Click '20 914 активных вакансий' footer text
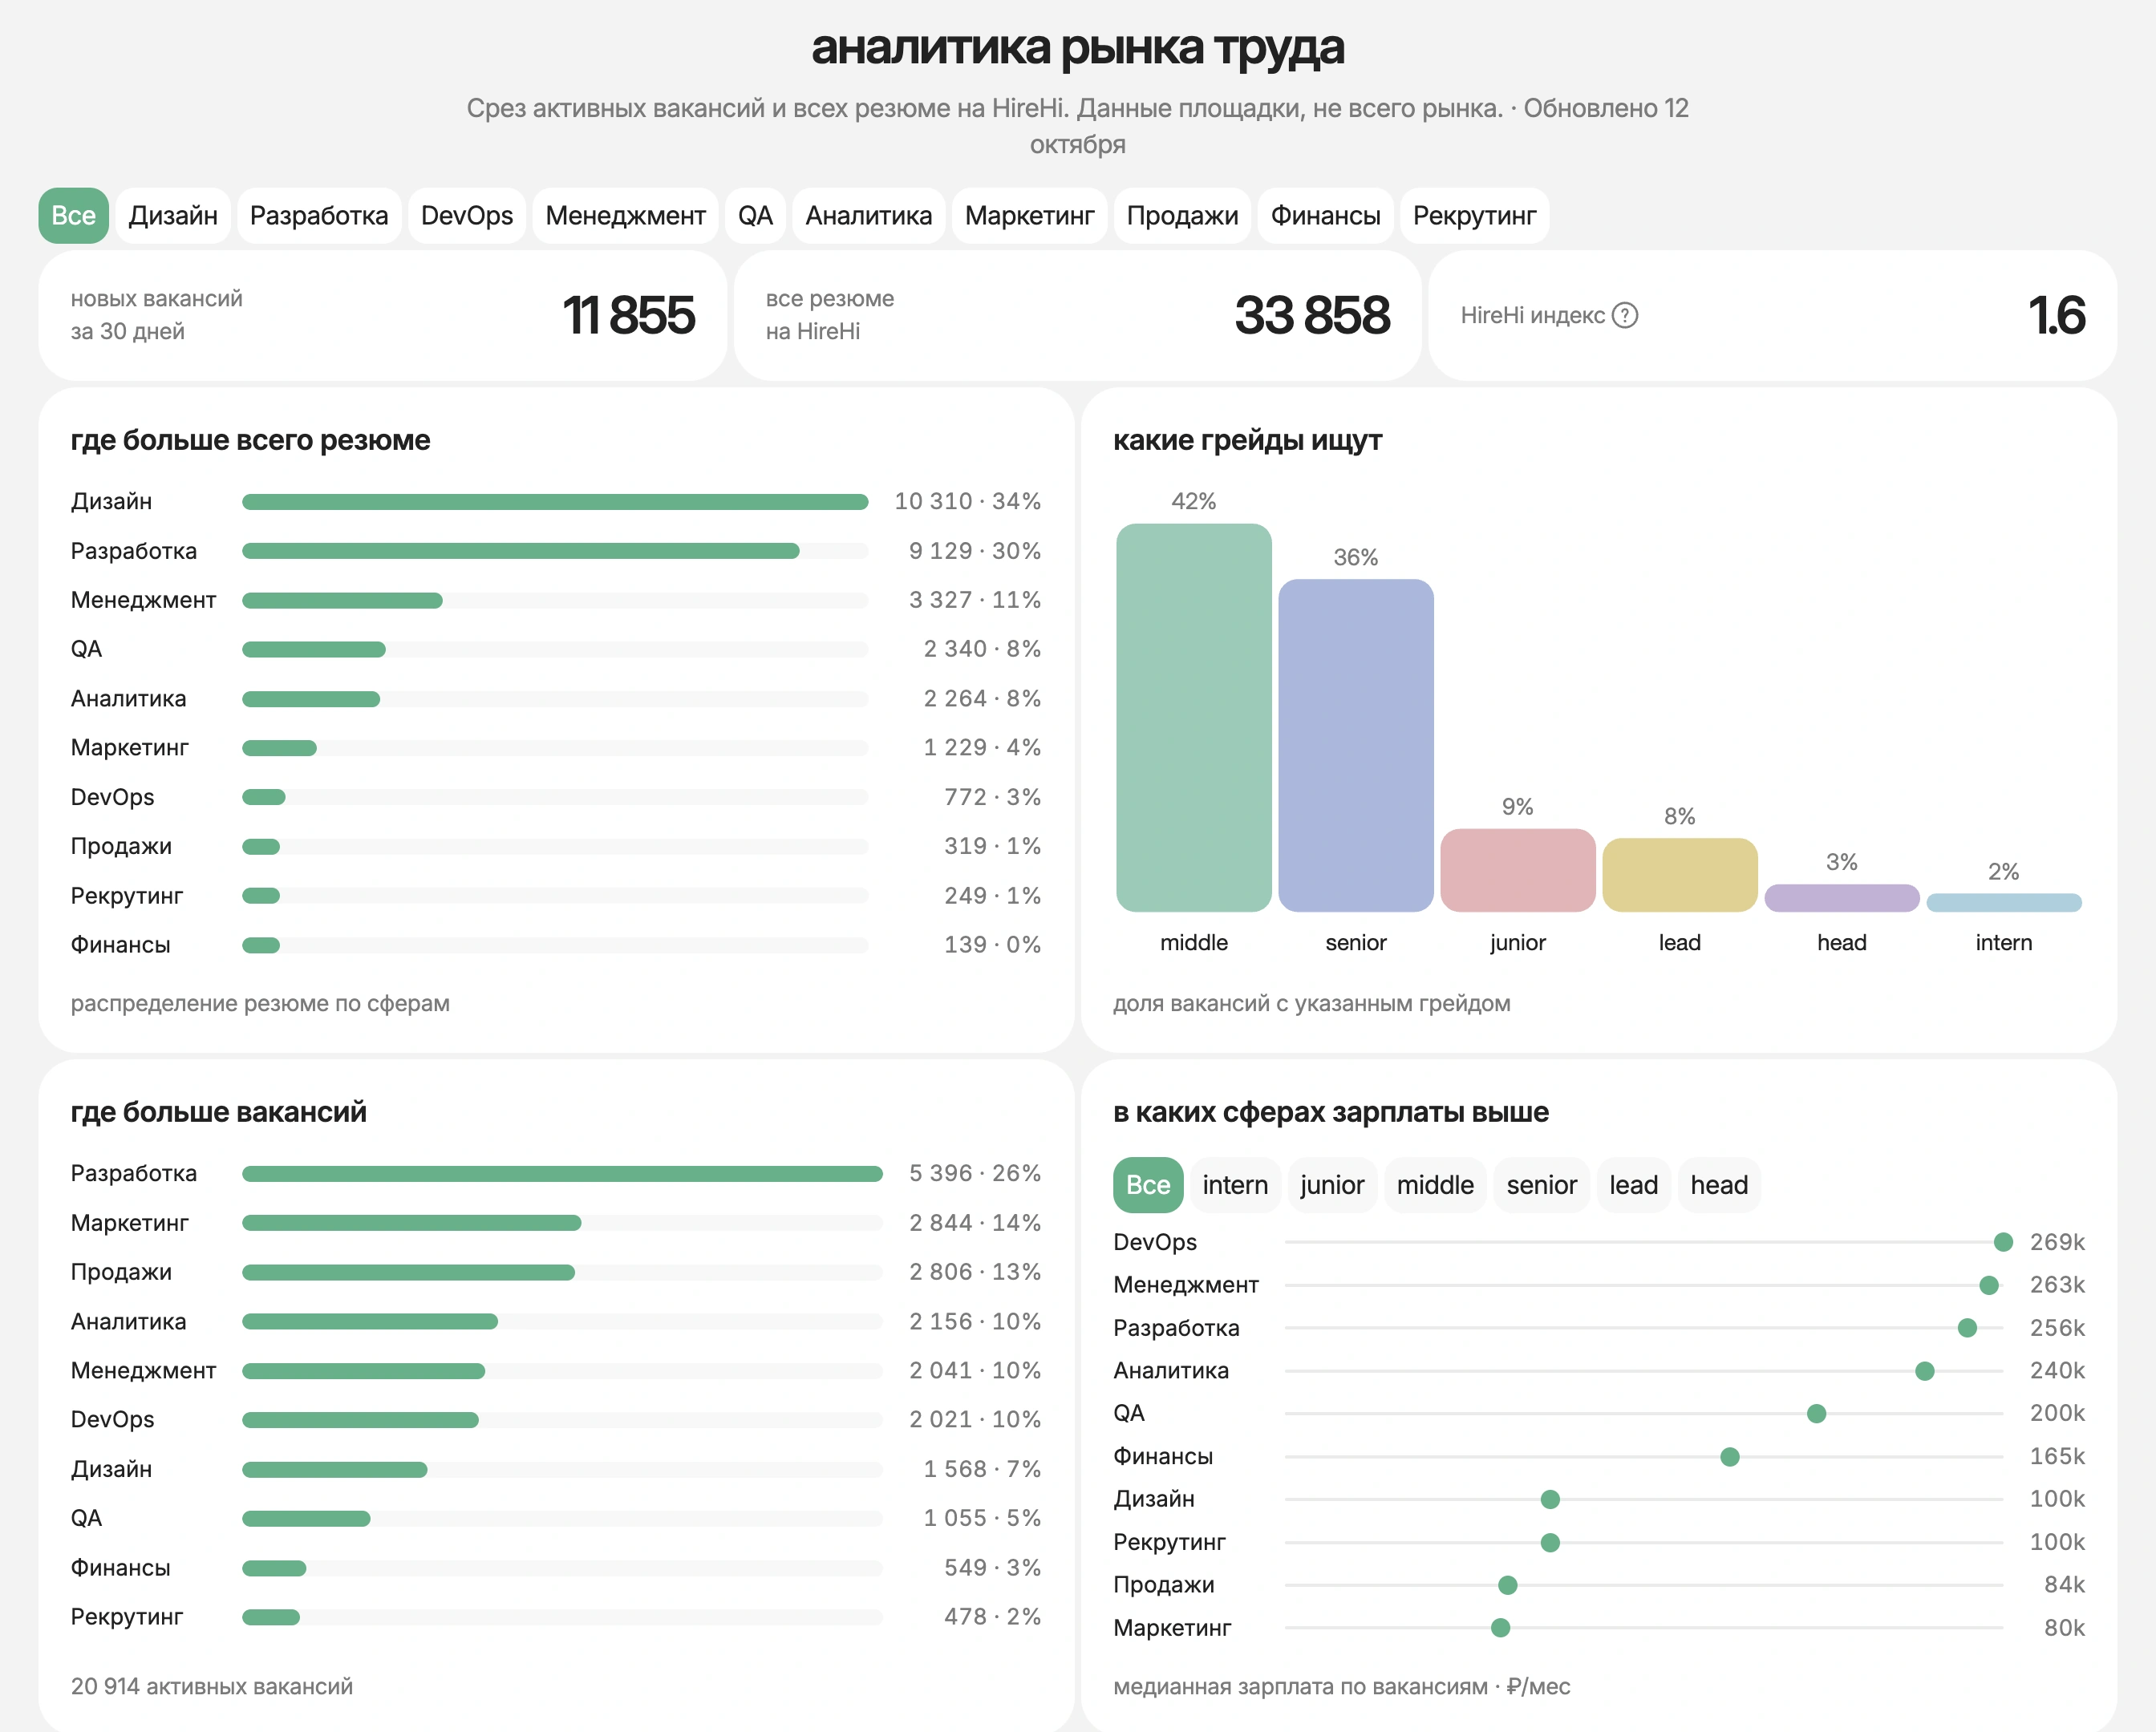The height and width of the screenshot is (1732, 2156). pyautogui.click(x=212, y=1686)
